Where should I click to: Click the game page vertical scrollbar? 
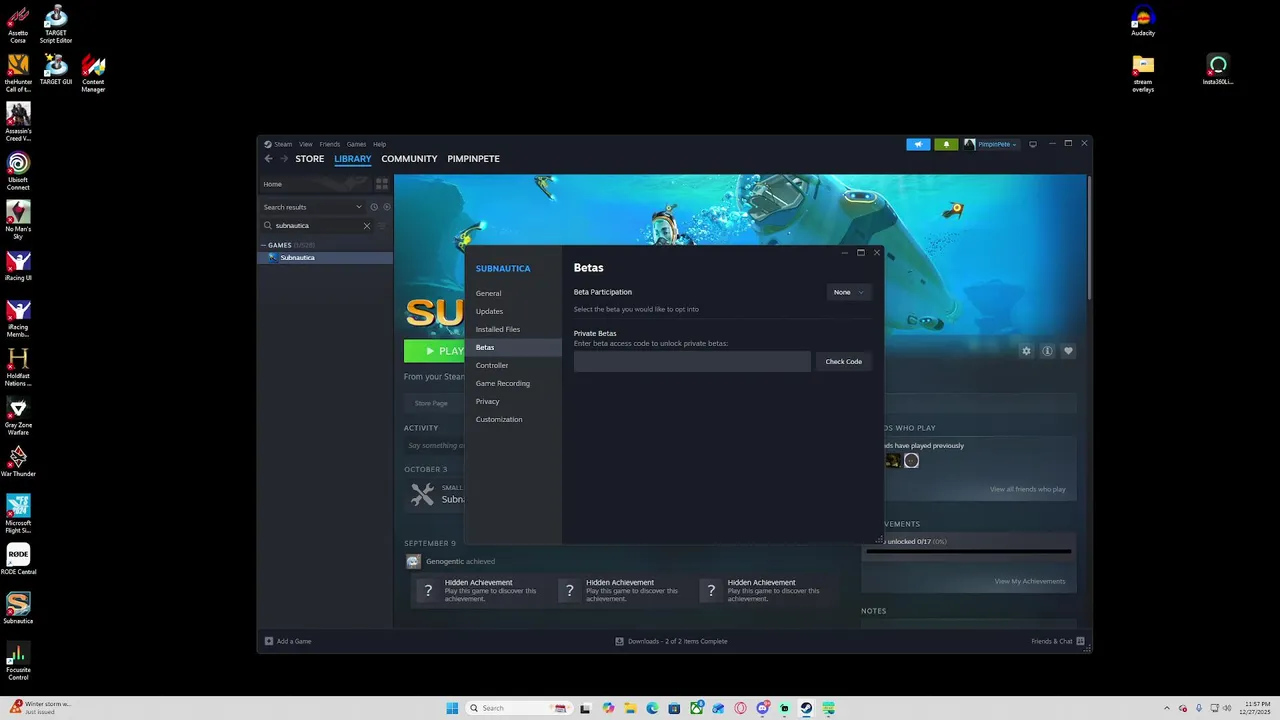tap(1088, 238)
